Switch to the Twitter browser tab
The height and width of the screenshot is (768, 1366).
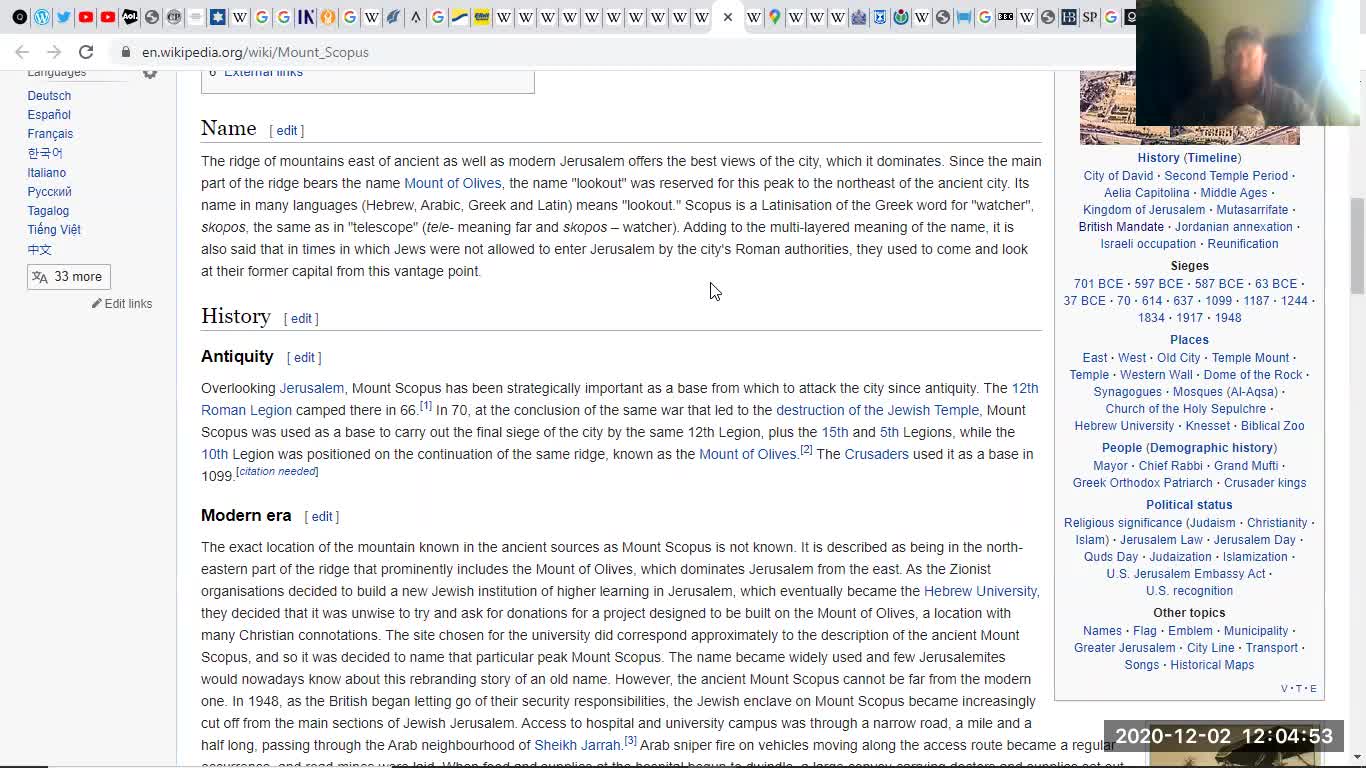(63, 17)
